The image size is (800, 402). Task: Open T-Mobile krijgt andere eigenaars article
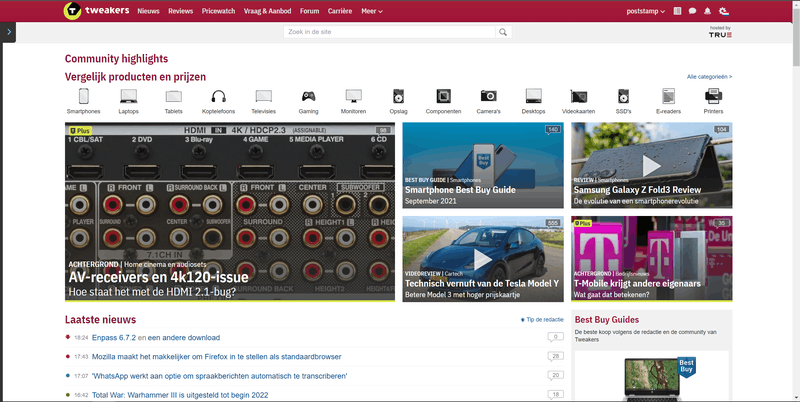(652, 259)
